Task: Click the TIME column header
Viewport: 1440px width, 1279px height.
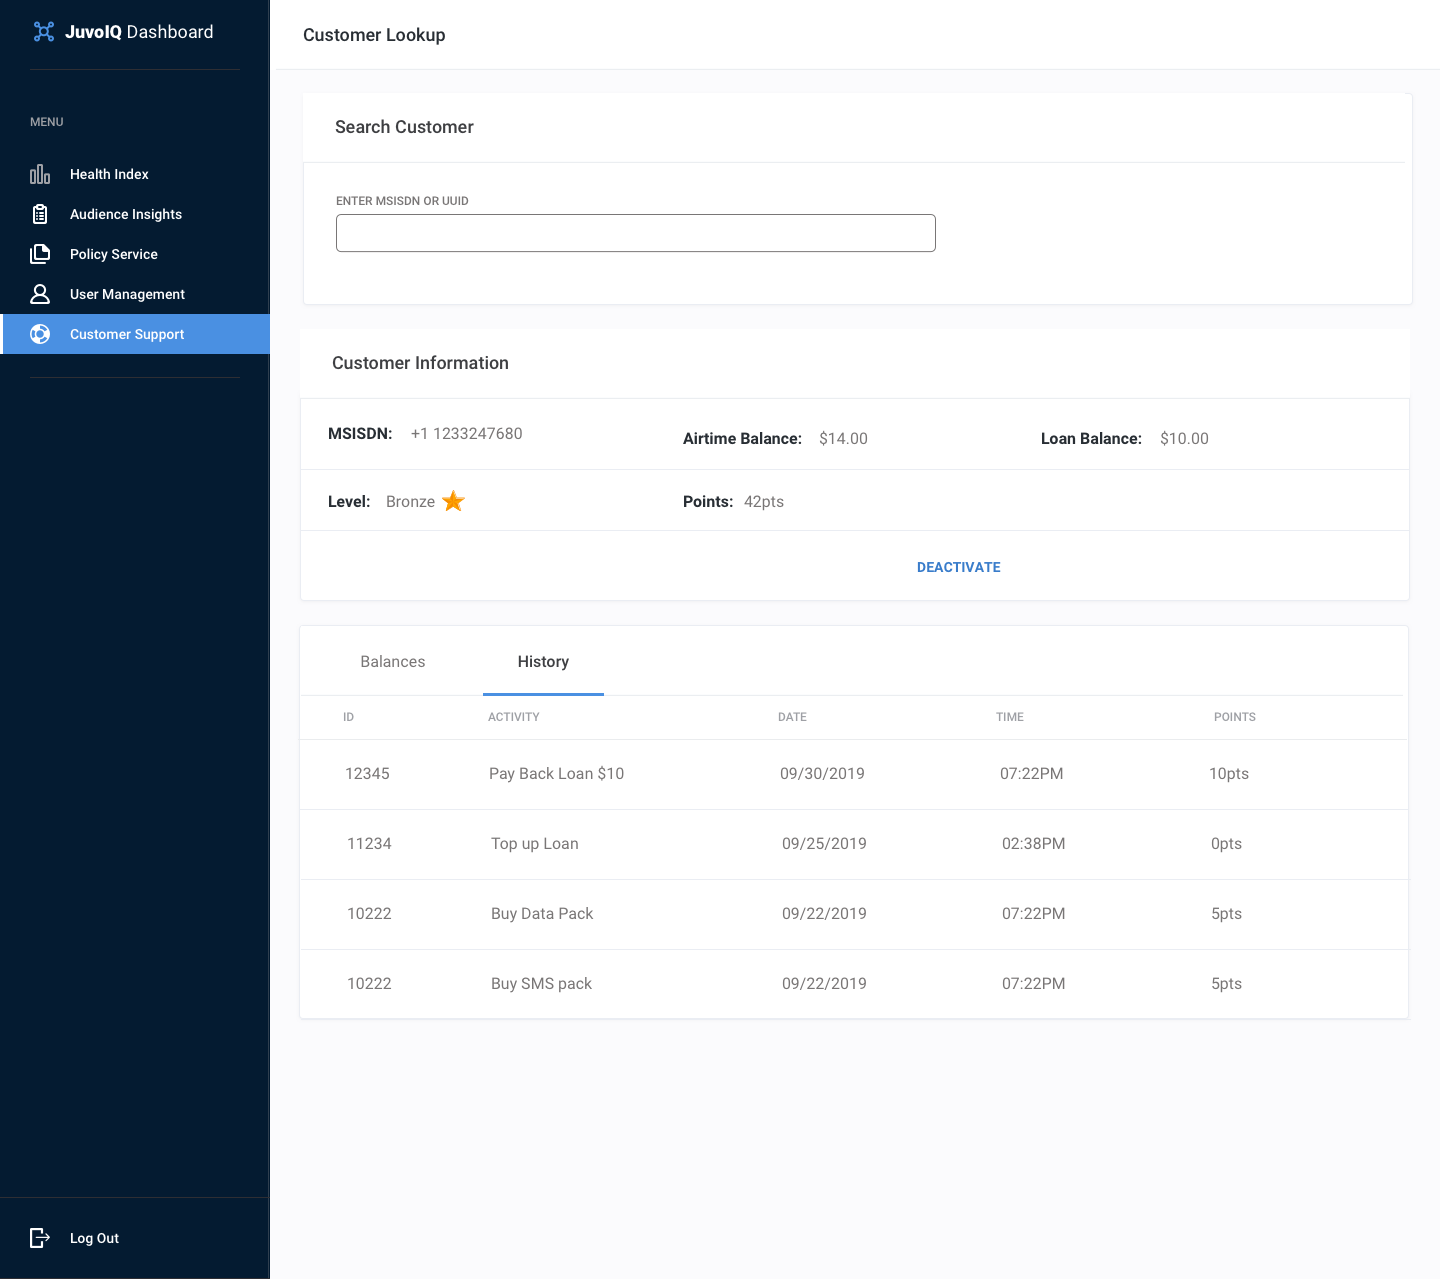Action: 1010,717
